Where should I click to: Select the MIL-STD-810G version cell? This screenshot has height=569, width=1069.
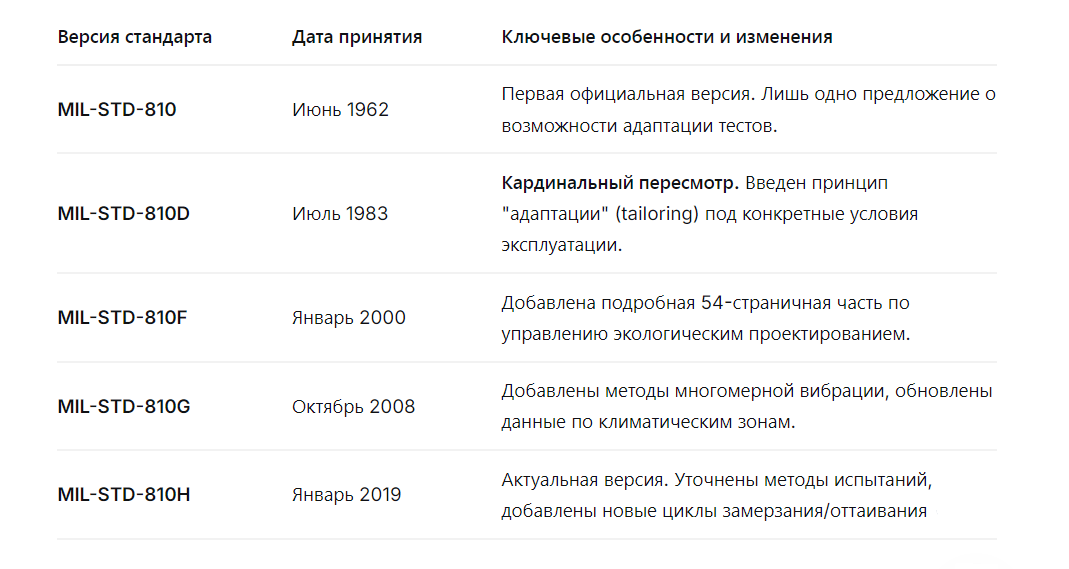pyautogui.click(x=124, y=407)
